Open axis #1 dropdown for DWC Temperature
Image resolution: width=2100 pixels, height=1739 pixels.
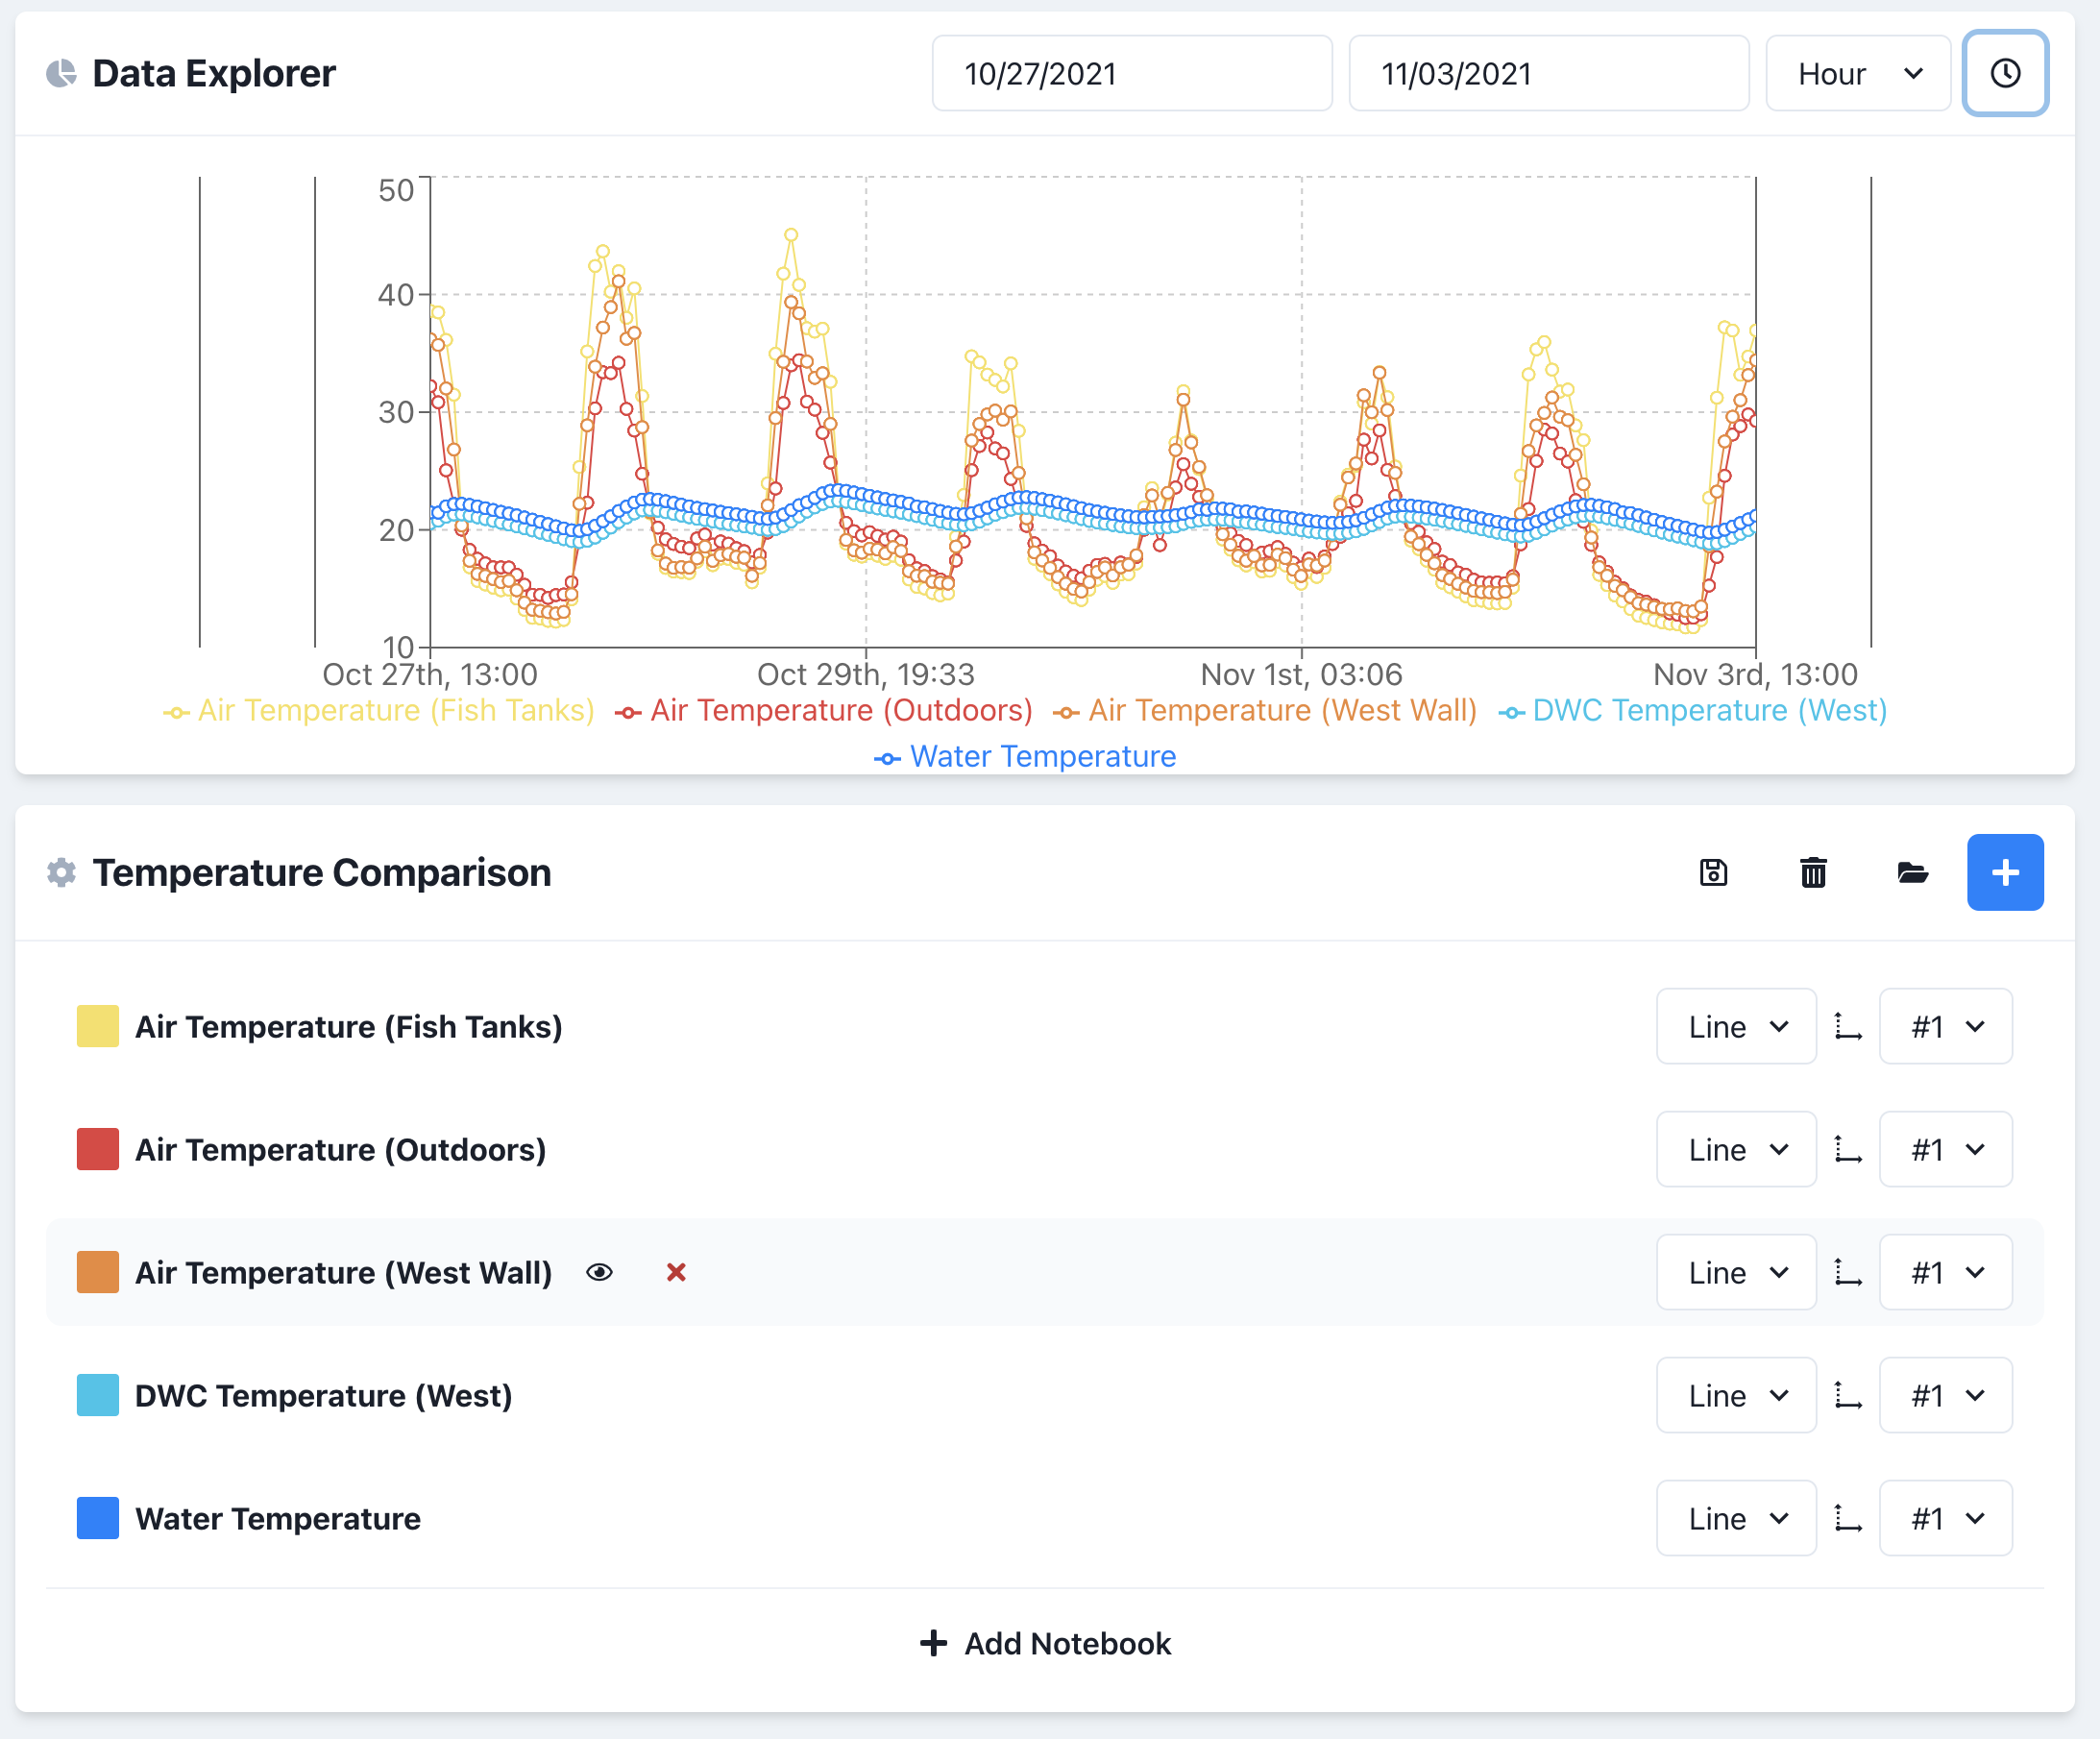click(x=1944, y=1395)
